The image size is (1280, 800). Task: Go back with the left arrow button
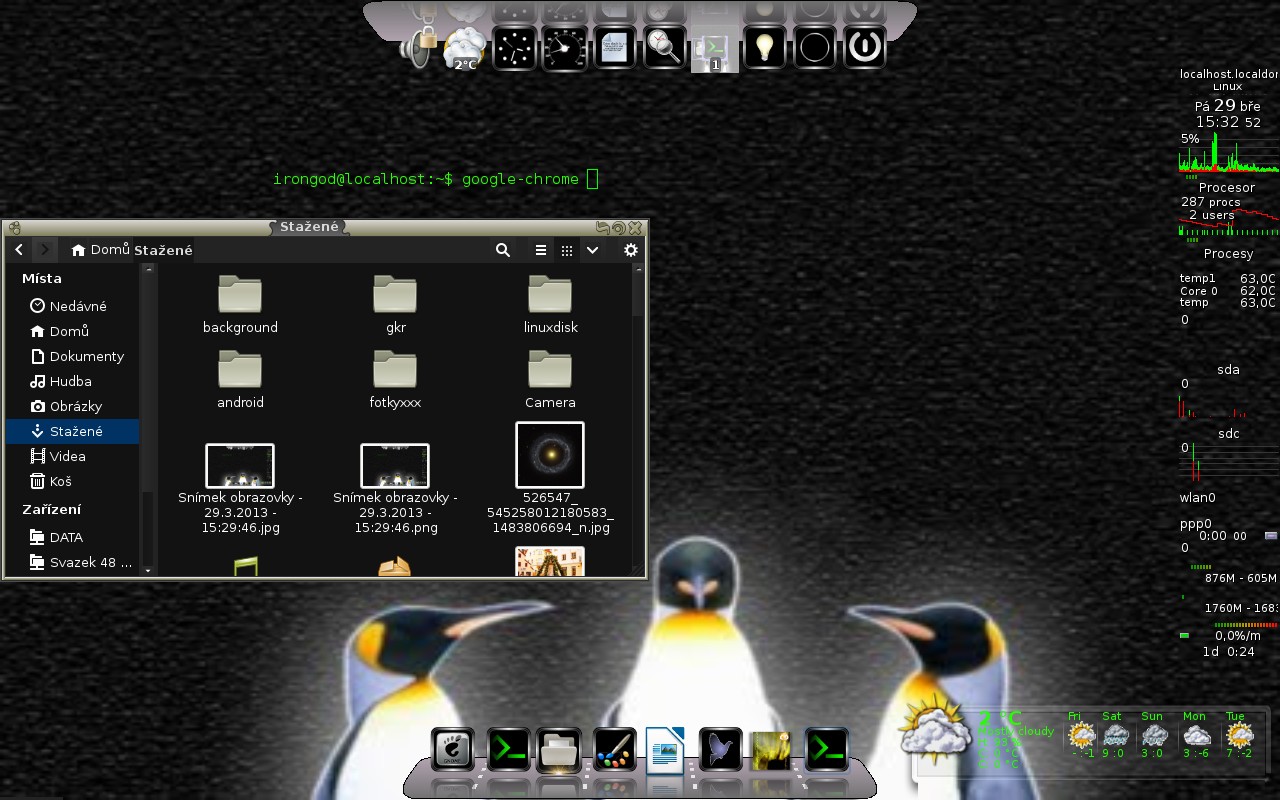pyautogui.click(x=19, y=250)
